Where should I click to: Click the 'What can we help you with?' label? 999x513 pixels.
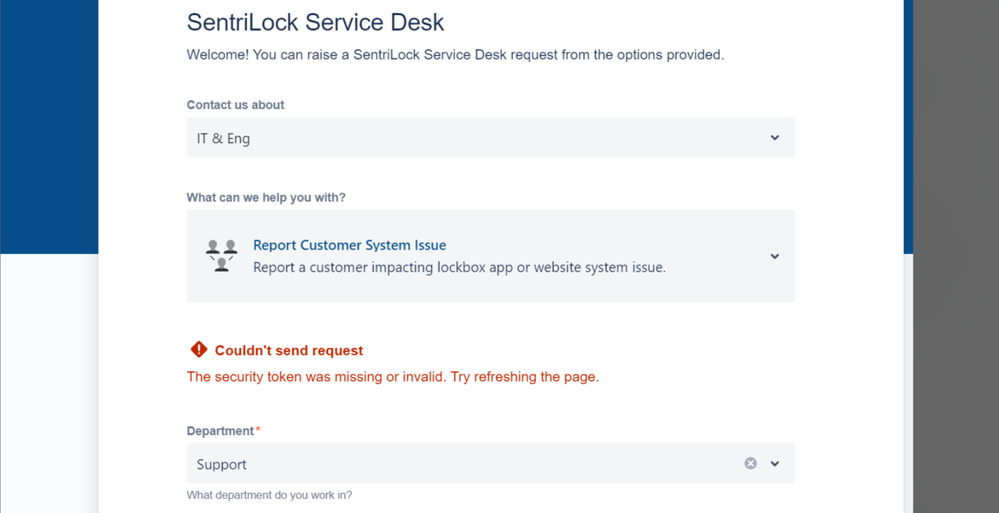coord(266,198)
